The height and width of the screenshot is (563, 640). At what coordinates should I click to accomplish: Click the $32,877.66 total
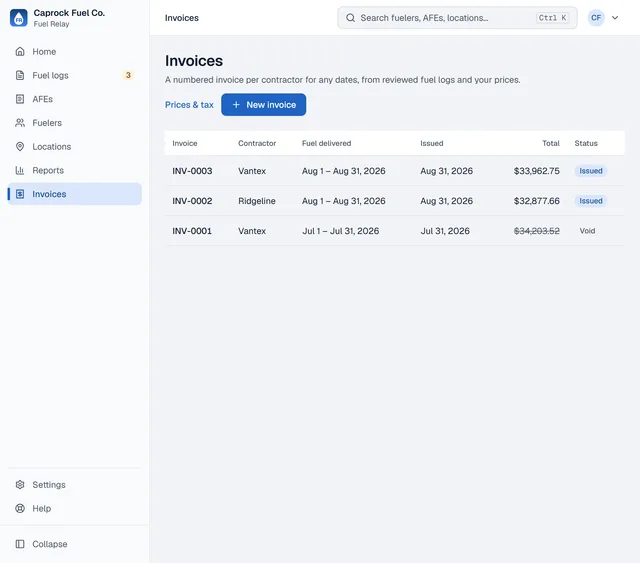536,201
